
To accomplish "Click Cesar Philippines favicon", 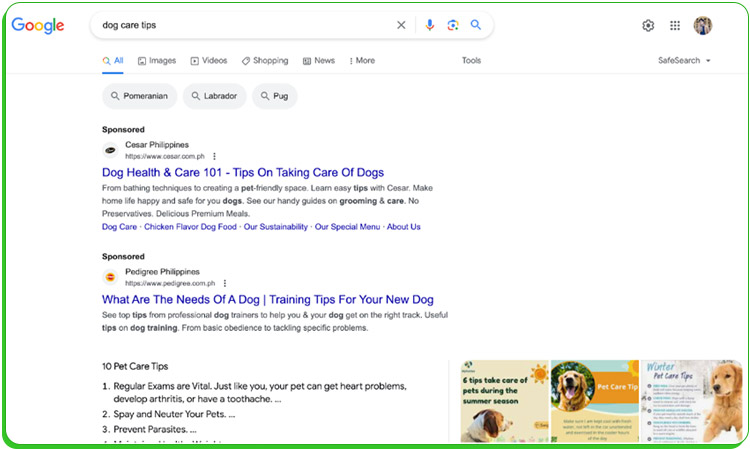I will pos(110,150).
